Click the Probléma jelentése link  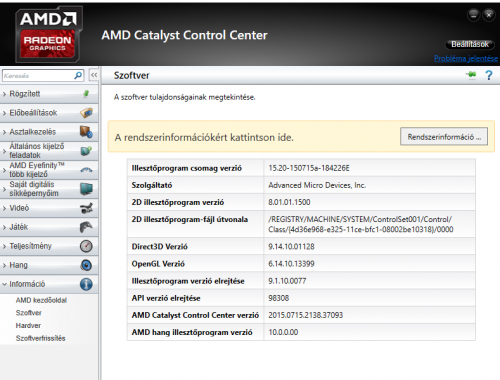pyautogui.click(x=466, y=58)
